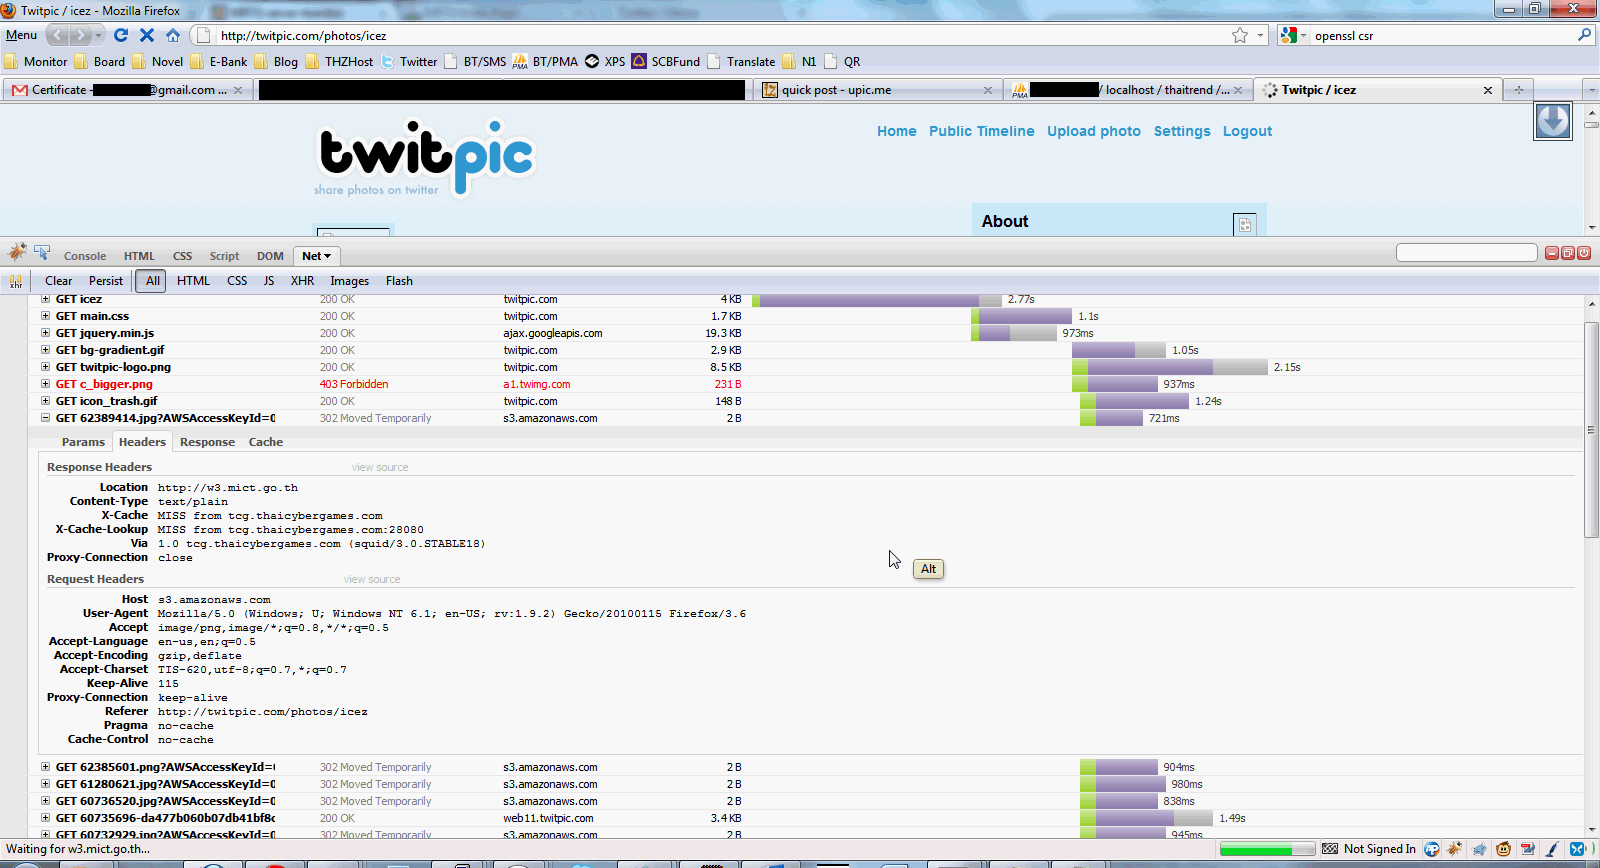1600x868 pixels.
Task: Click the Public Timeline link
Action: [981, 131]
